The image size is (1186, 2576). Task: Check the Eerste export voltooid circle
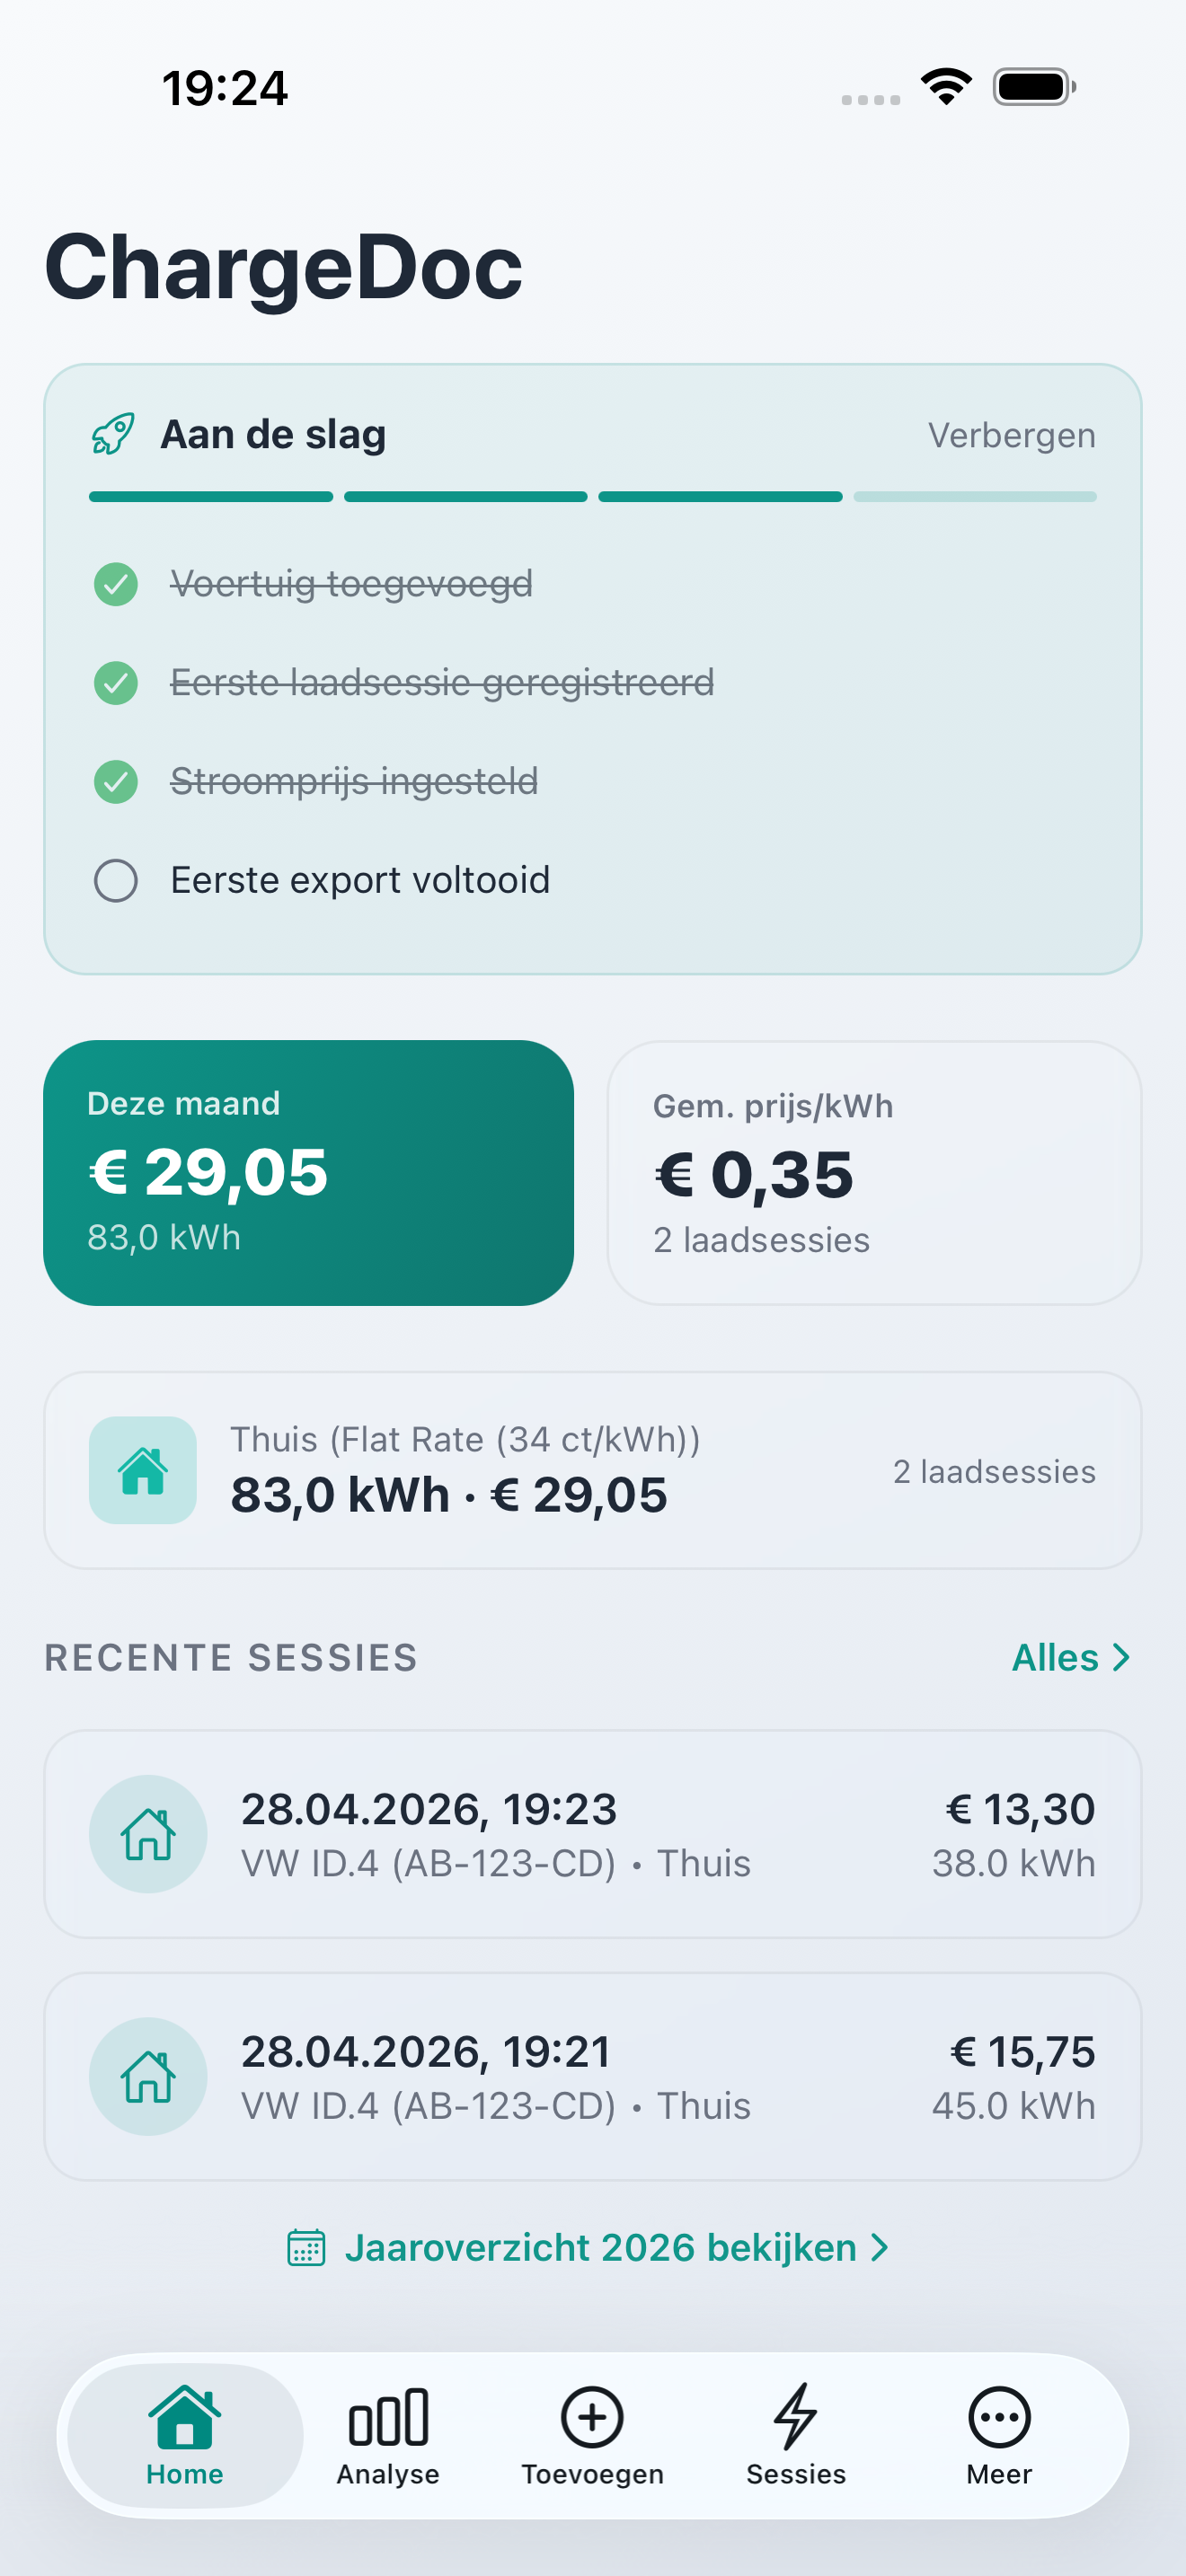coord(116,881)
